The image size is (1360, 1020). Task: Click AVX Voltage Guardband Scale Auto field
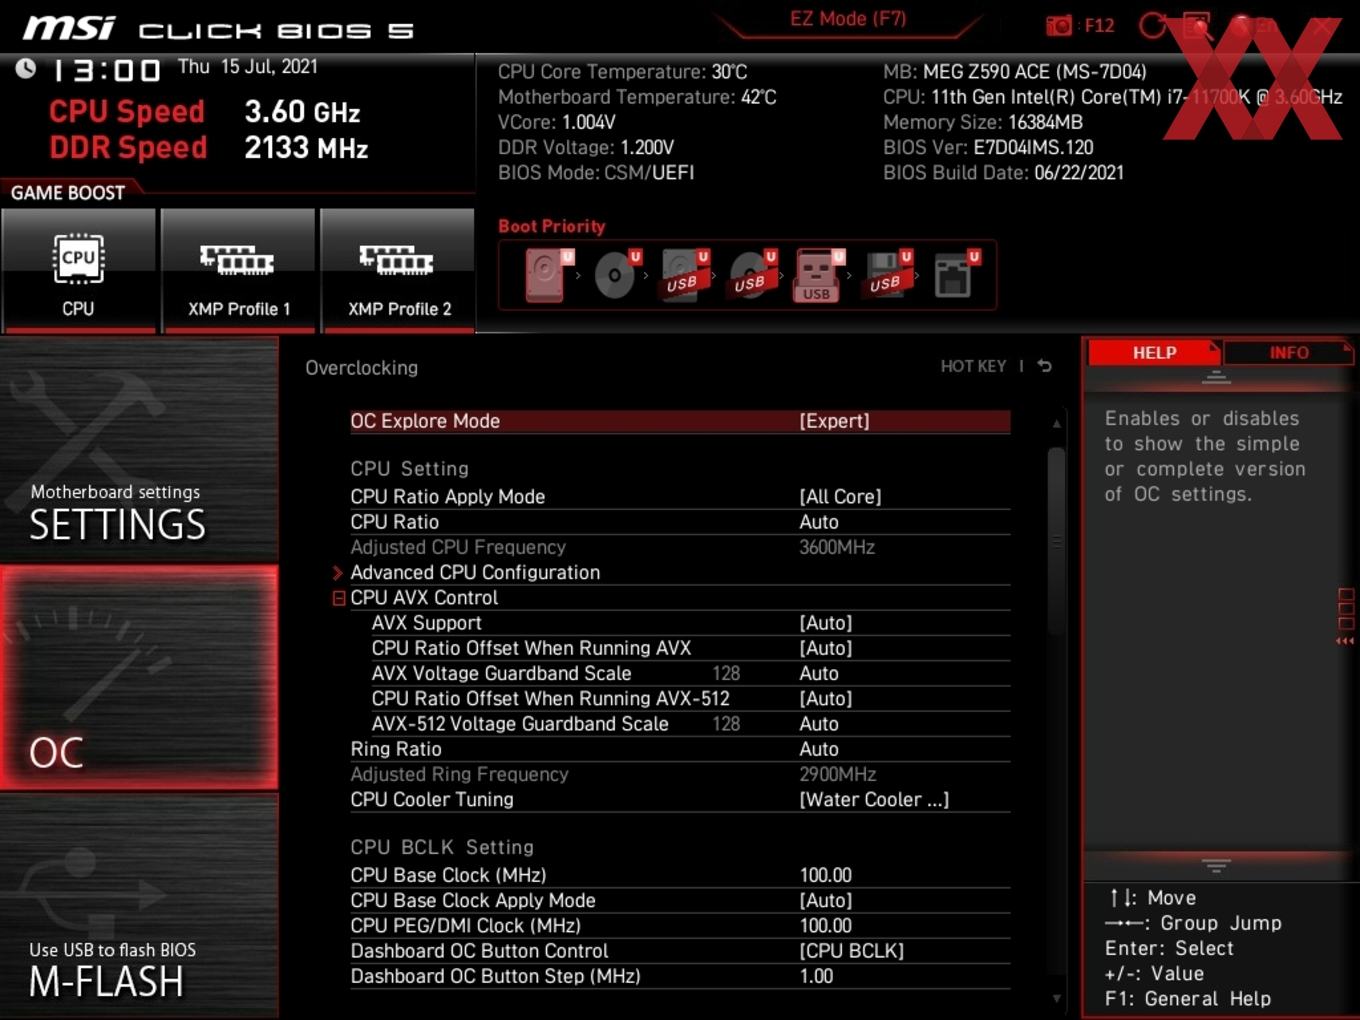(x=819, y=673)
